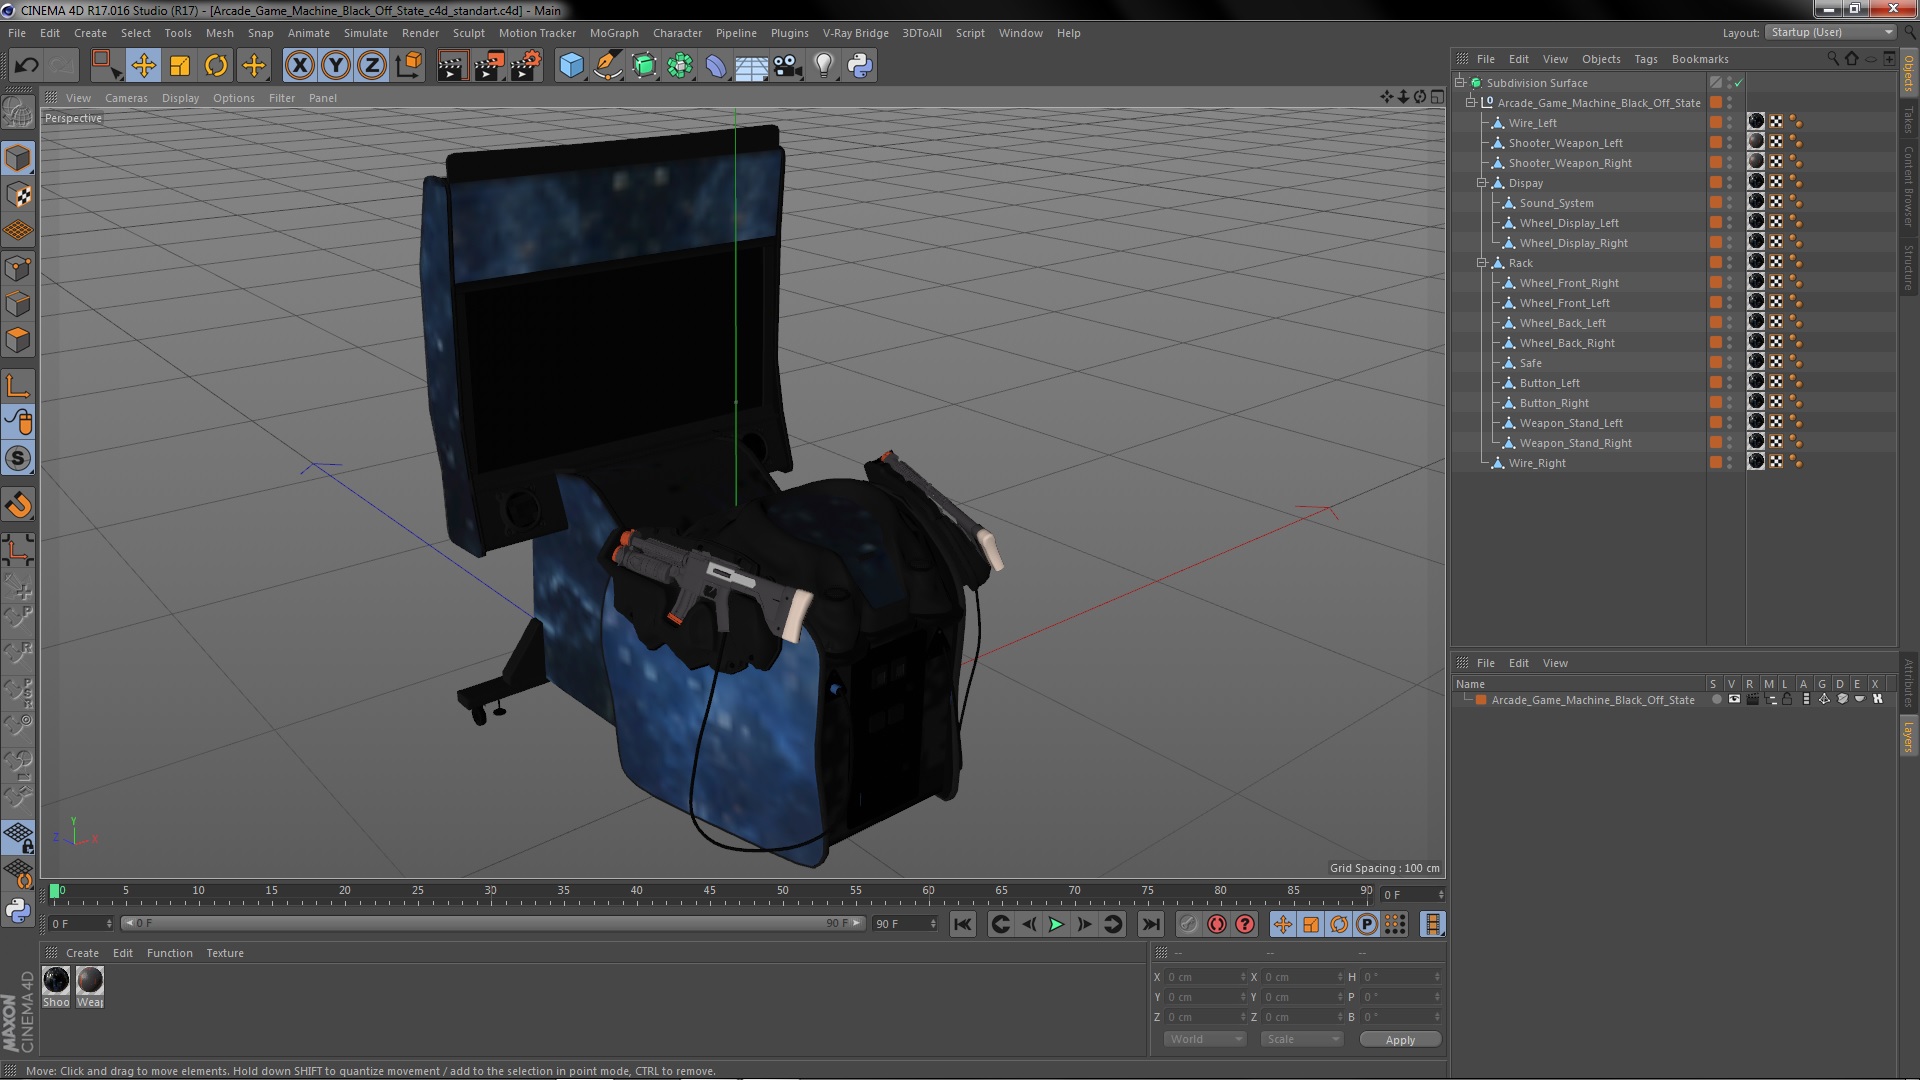Play the animation forward
The height and width of the screenshot is (1080, 1920).
pyautogui.click(x=1056, y=925)
